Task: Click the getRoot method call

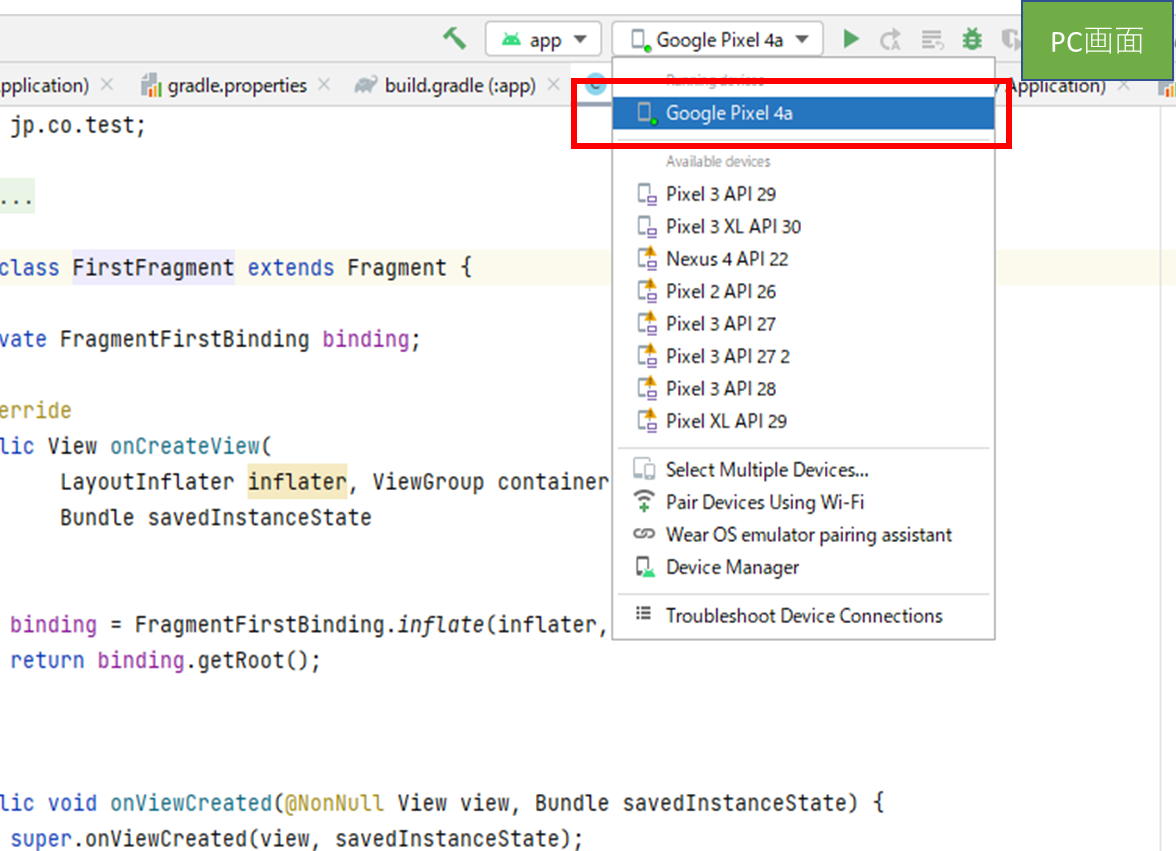Action: pos(241,661)
